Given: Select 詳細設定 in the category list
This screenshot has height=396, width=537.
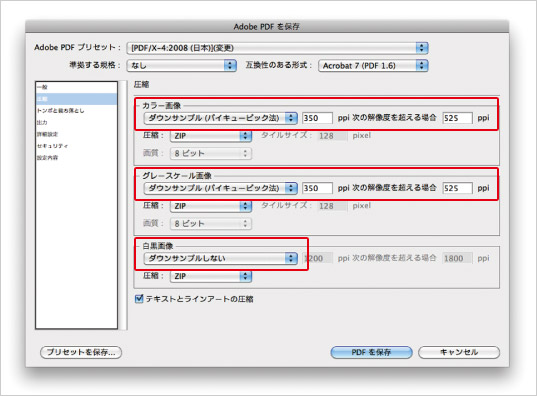Looking at the screenshot, I should (76, 134).
